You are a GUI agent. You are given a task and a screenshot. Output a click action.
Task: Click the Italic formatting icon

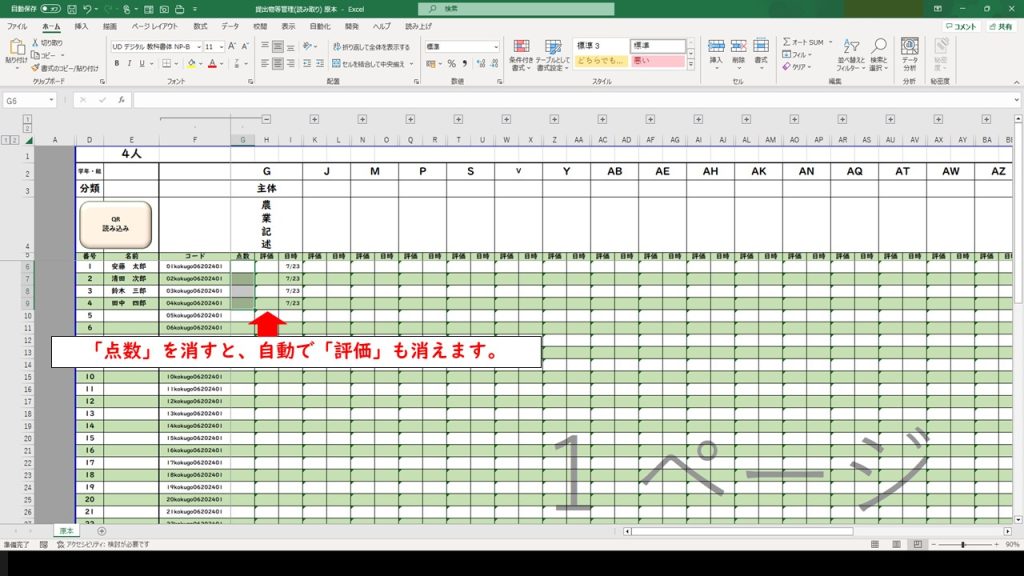pos(130,64)
